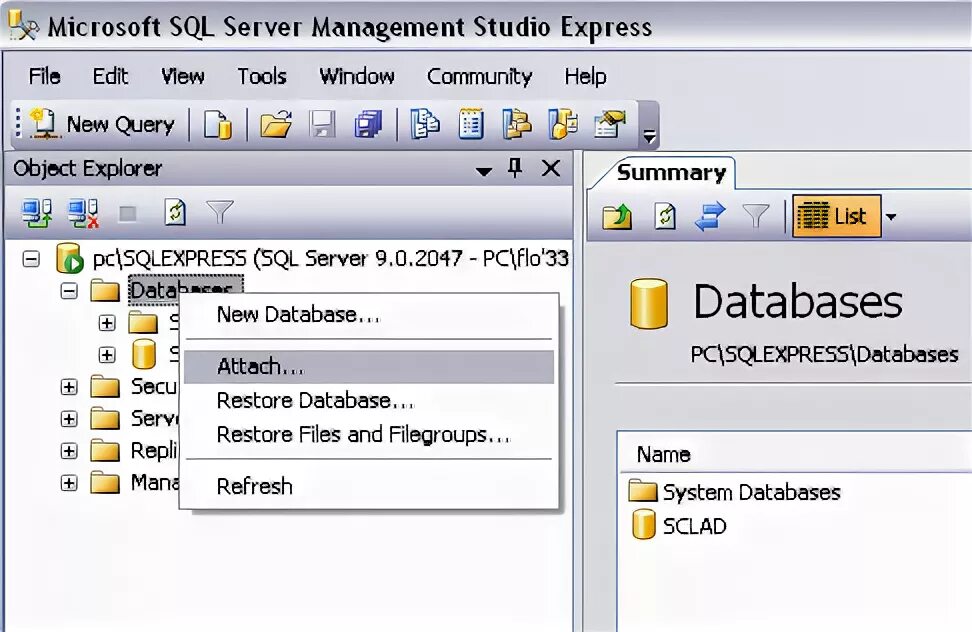The width and height of the screenshot is (972, 632).
Task: Expand the System Databases subfolder in the tree
Action: click(107, 323)
